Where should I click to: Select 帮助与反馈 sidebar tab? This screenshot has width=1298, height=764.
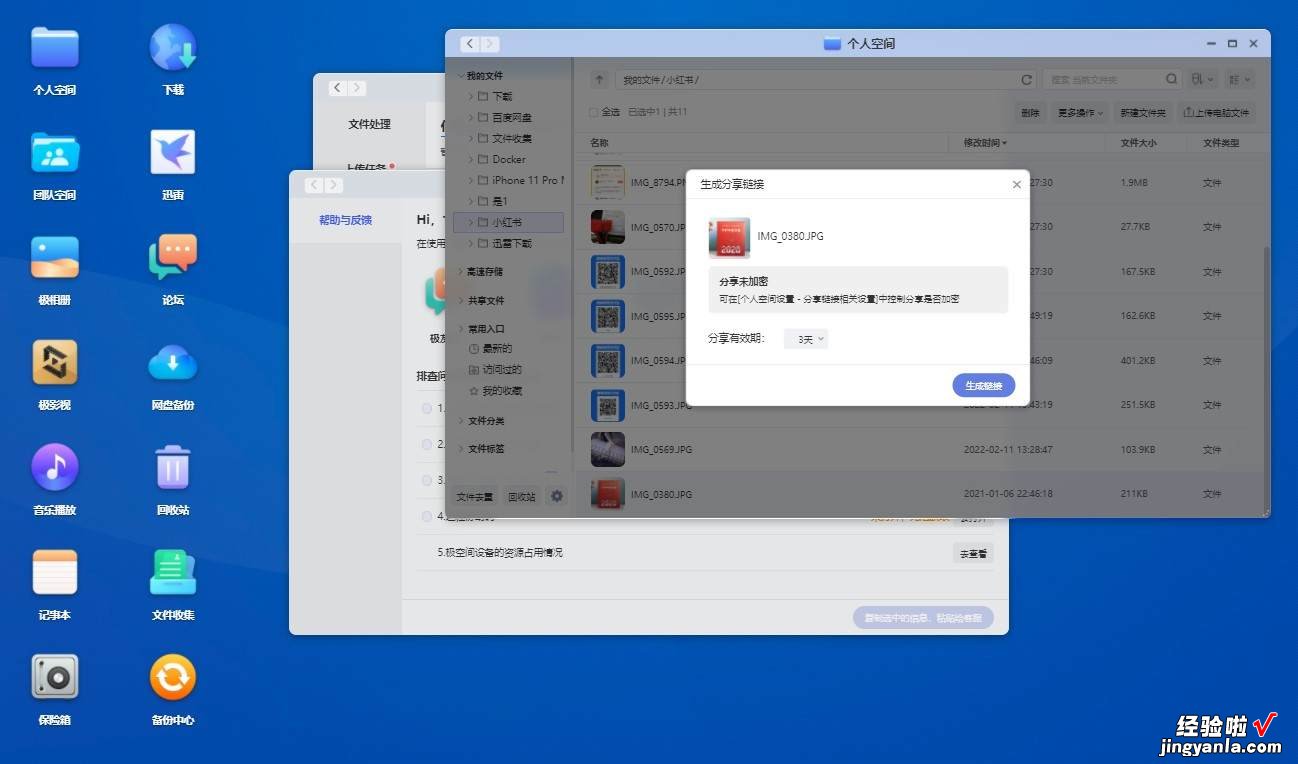[x=345, y=220]
